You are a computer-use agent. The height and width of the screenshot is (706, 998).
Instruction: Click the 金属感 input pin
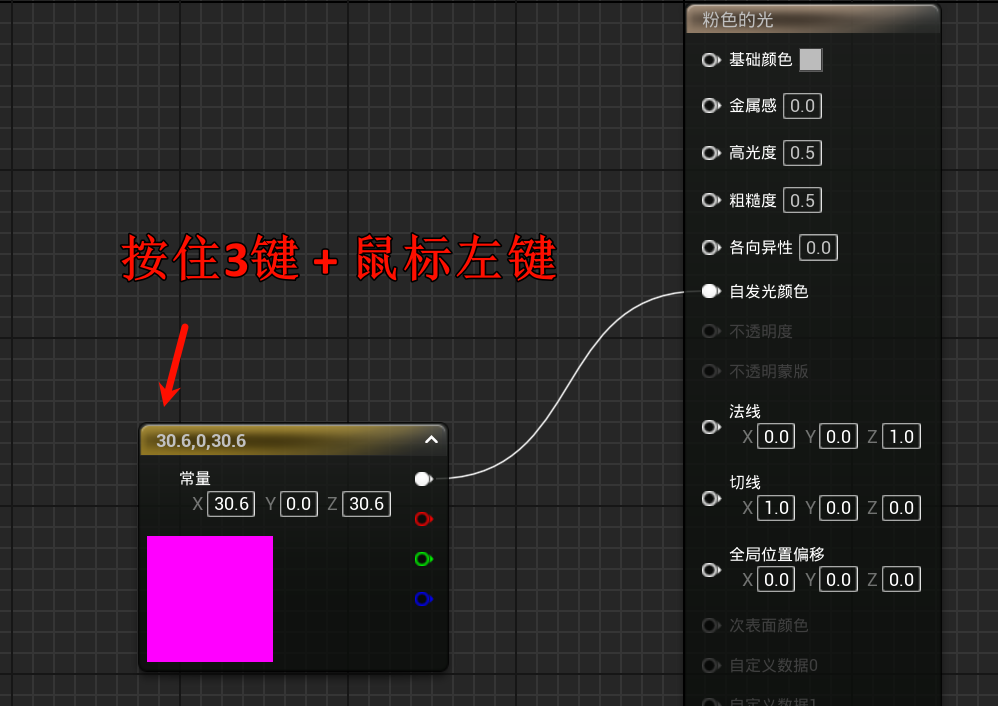(710, 105)
